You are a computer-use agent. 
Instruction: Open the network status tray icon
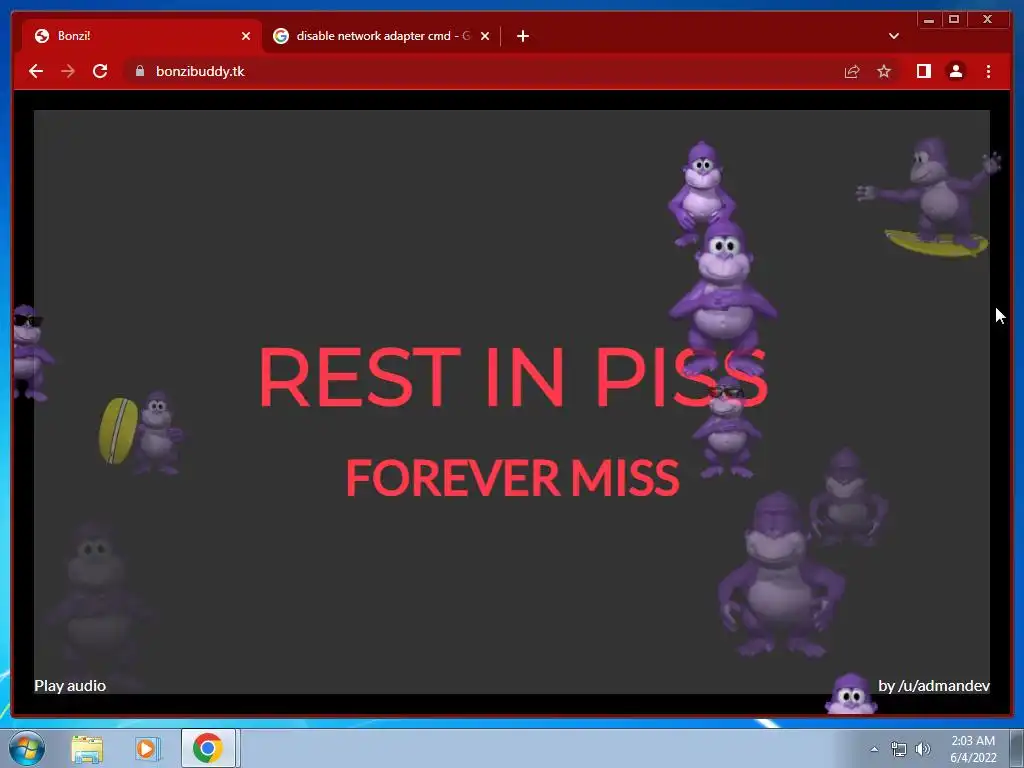tap(899, 749)
